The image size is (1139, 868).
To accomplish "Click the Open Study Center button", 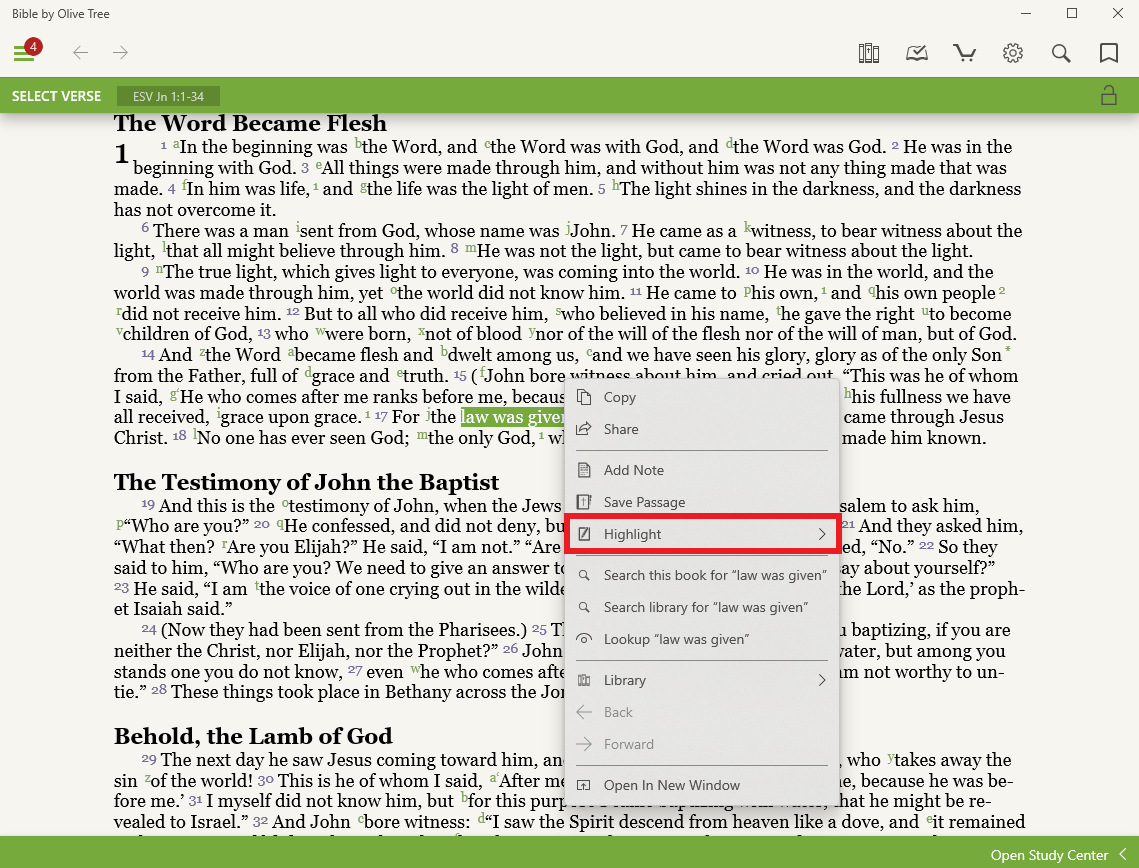I will click(1049, 855).
